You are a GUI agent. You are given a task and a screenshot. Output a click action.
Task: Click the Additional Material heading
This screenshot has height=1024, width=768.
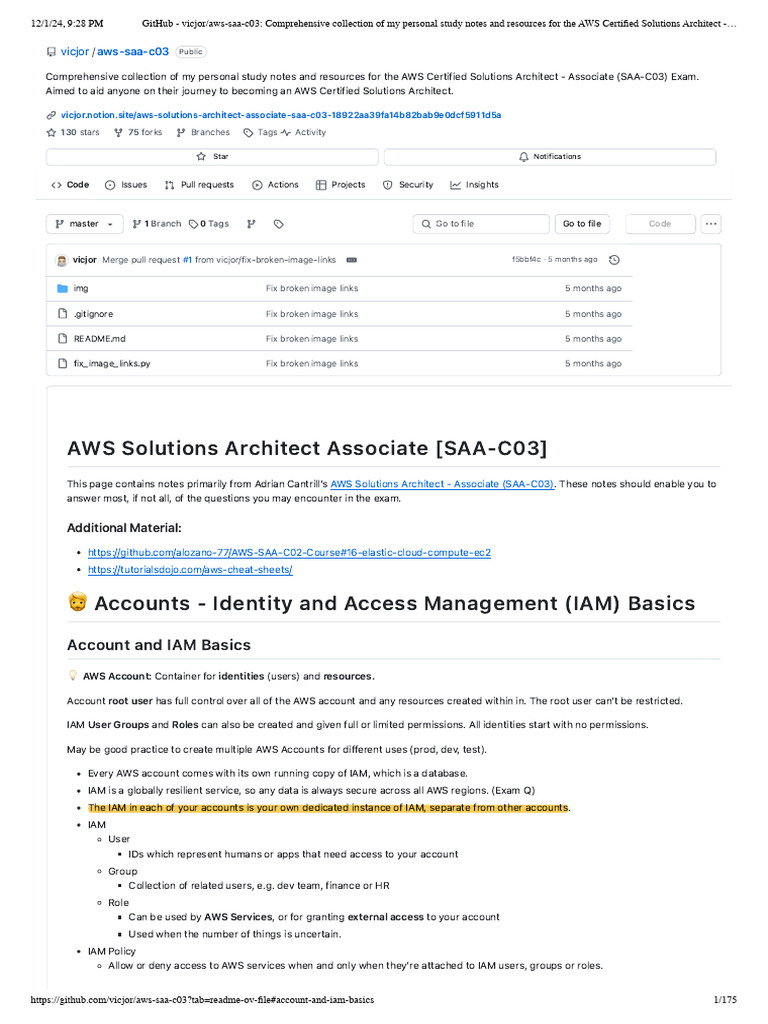124,528
